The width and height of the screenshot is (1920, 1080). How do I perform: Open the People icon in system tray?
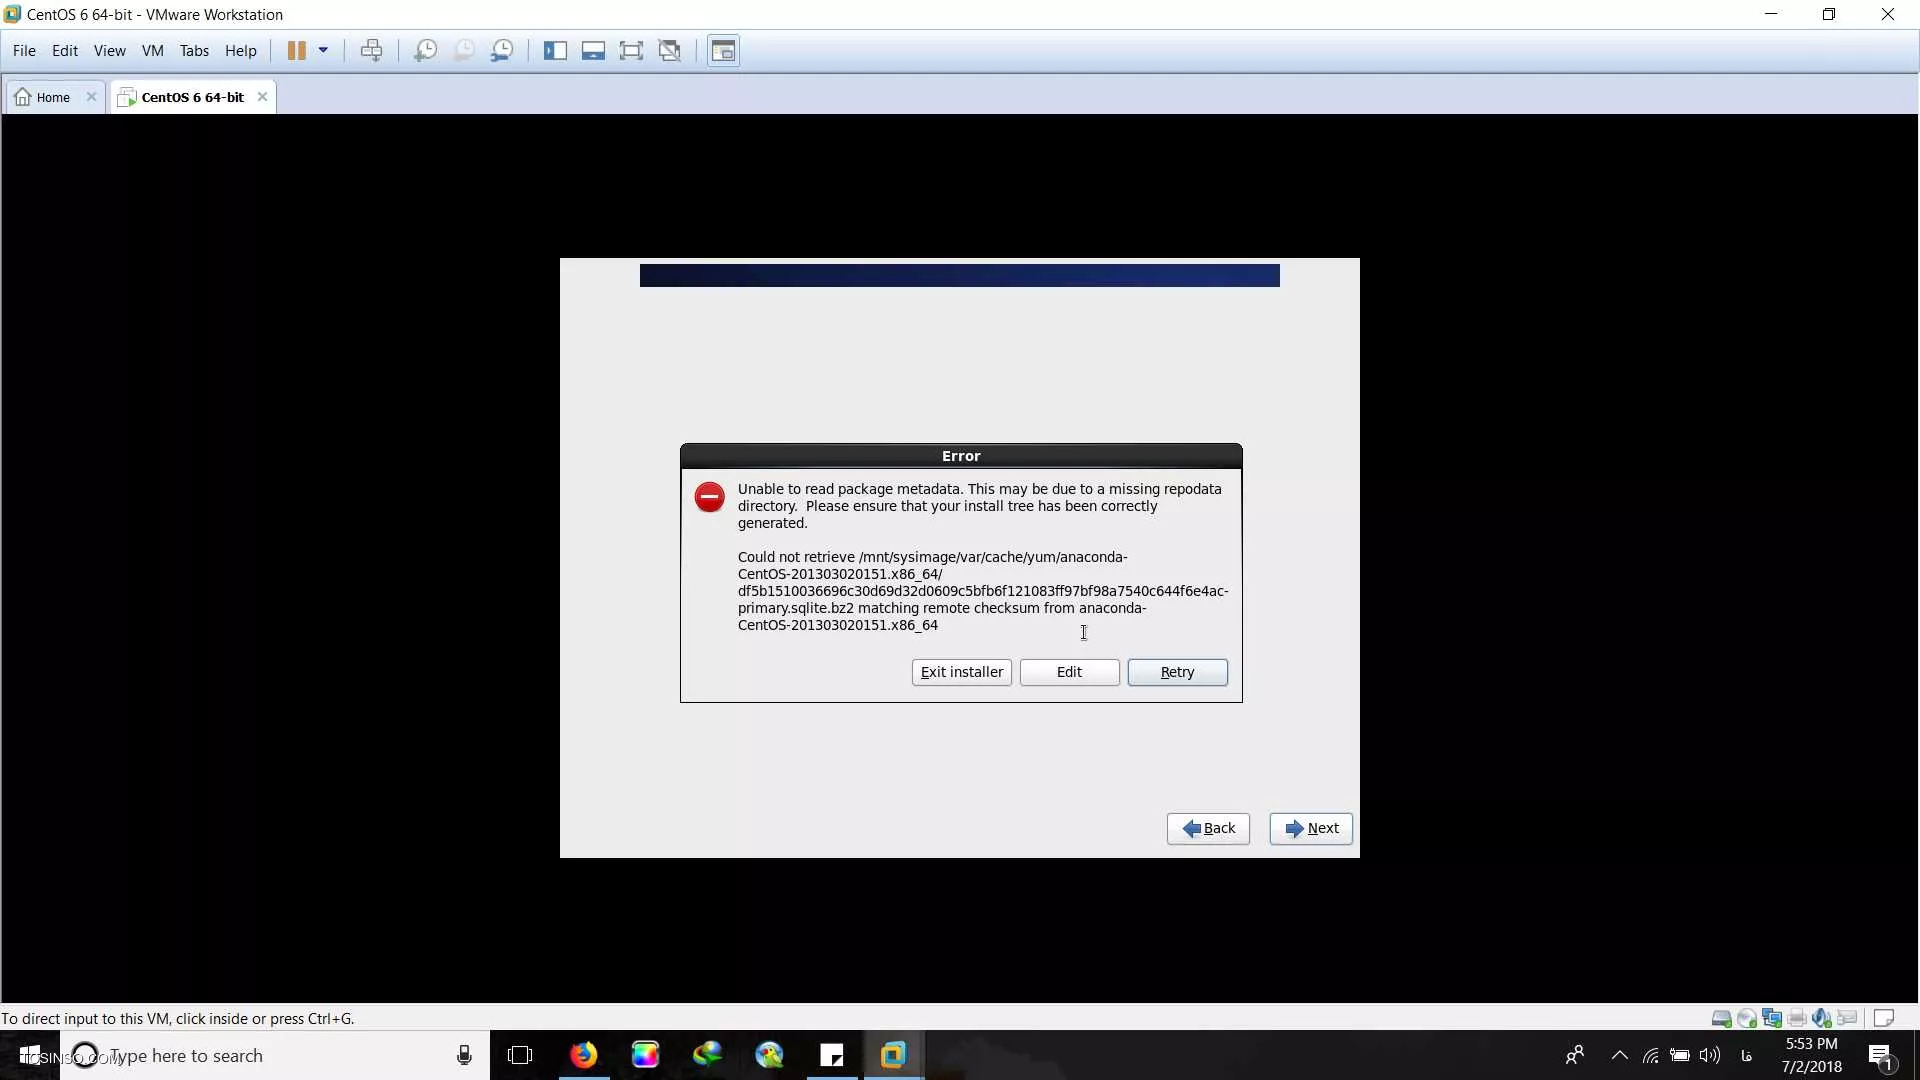coord(1574,1055)
